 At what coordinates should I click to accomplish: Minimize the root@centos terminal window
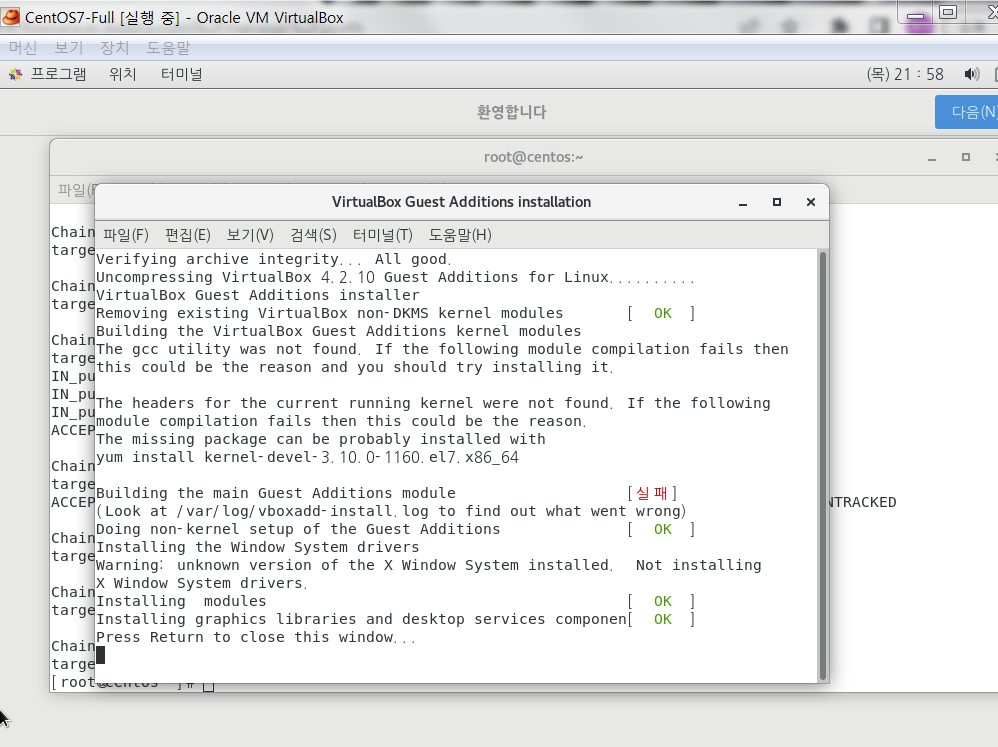click(932, 158)
